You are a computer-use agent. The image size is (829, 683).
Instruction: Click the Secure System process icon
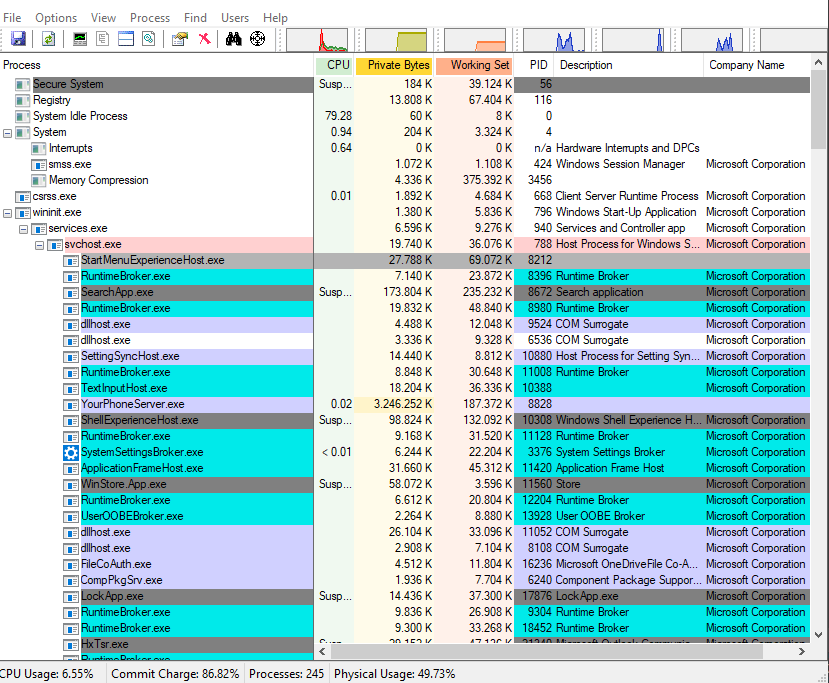coord(22,85)
